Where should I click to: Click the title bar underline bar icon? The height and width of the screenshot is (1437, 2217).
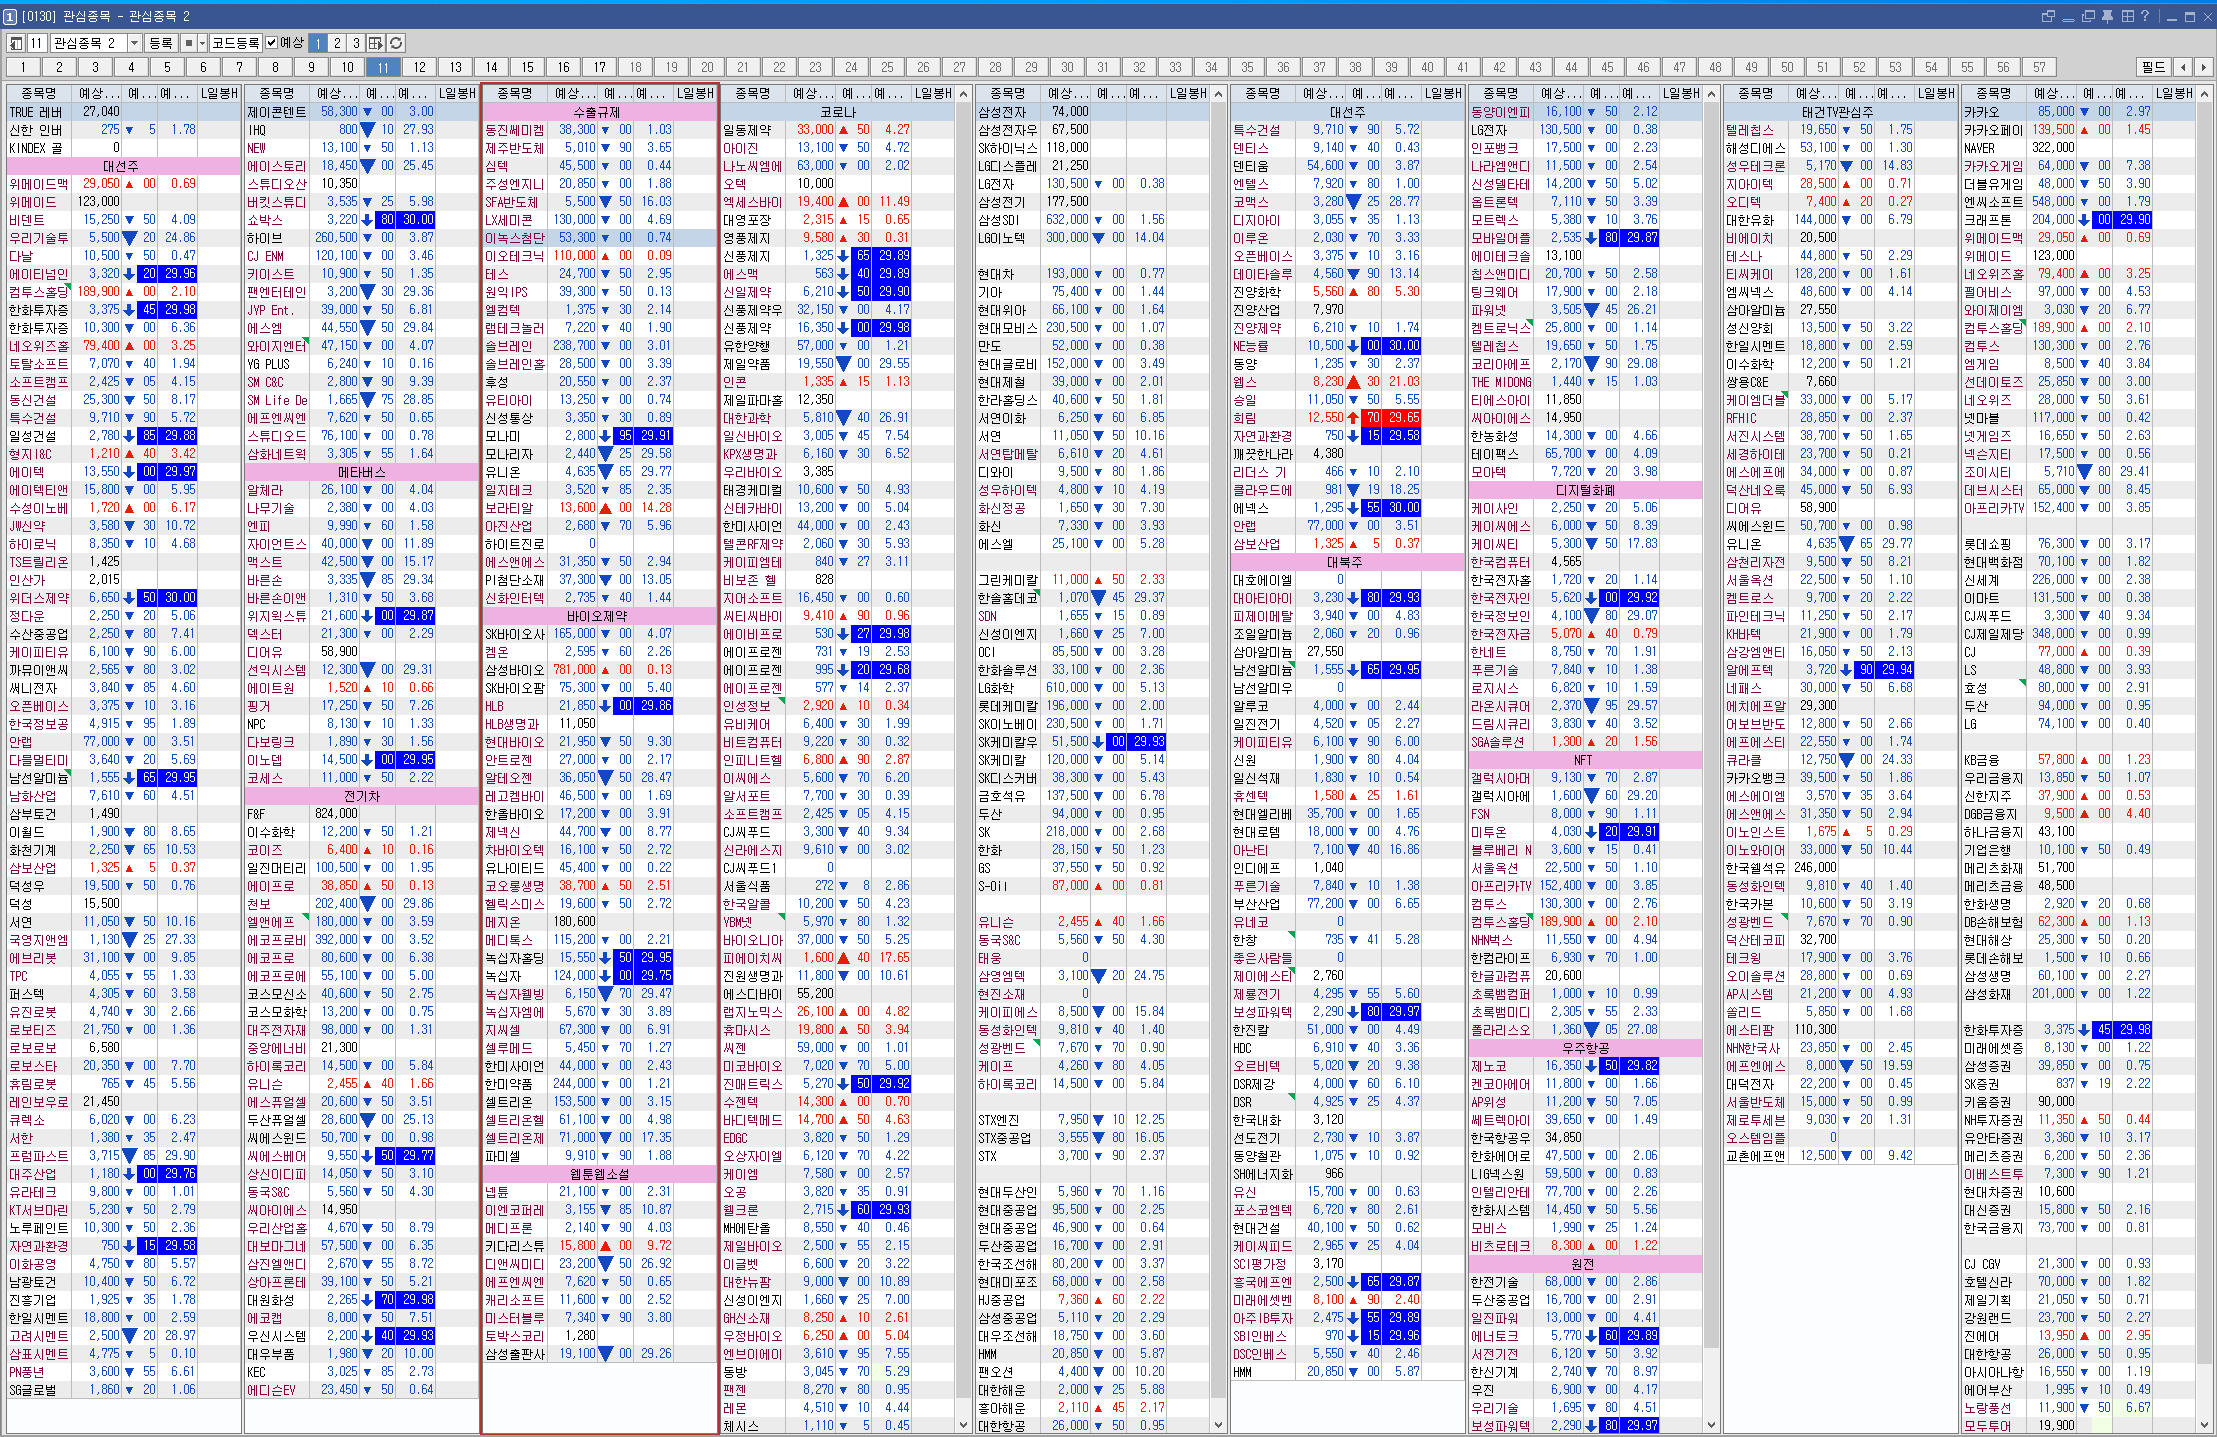(x=2068, y=18)
